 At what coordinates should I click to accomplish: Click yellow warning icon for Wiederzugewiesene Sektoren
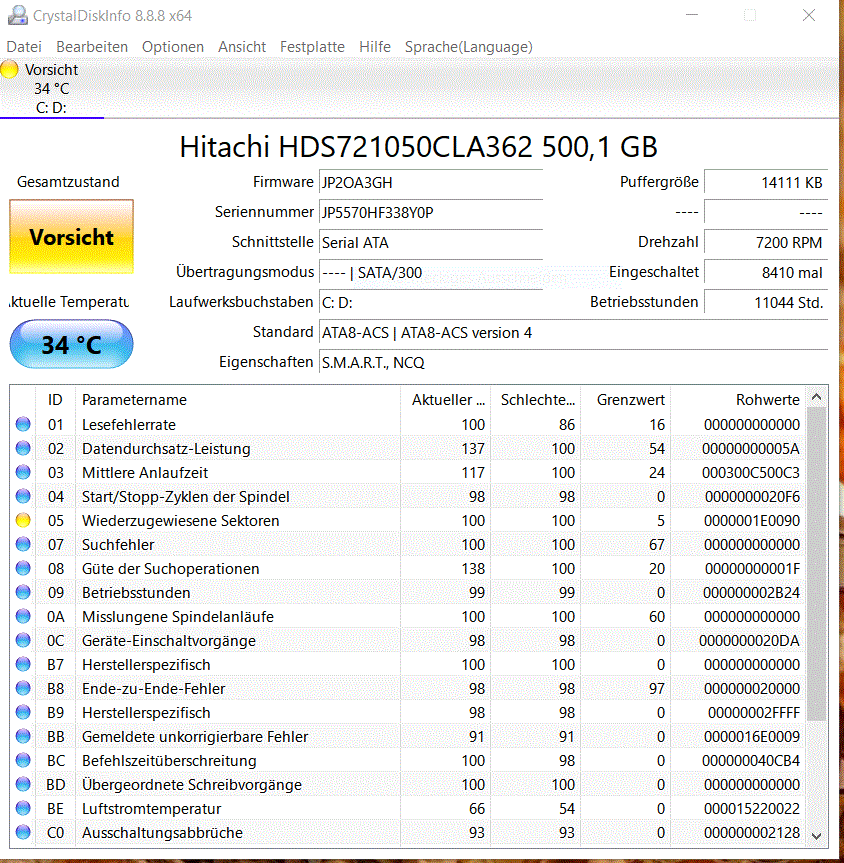click(x=23, y=520)
